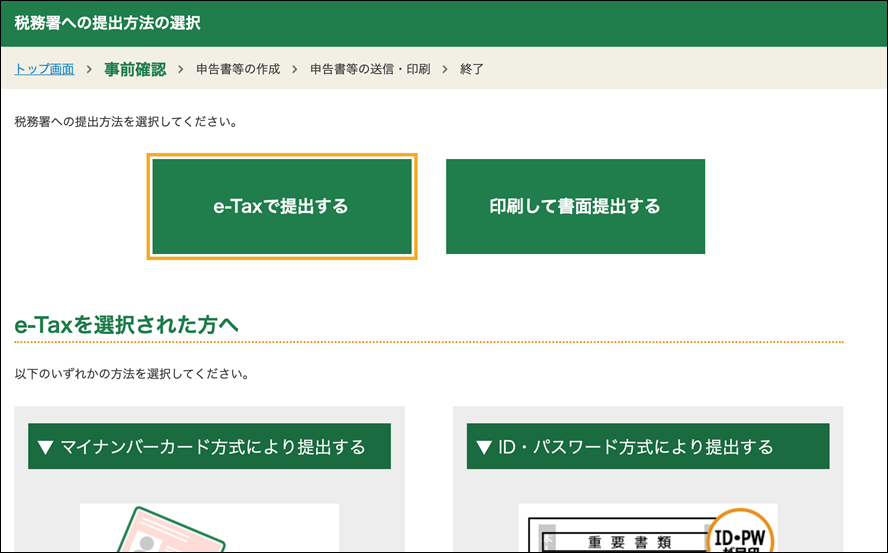Click the My Number card illustration

click(x=210, y=528)
